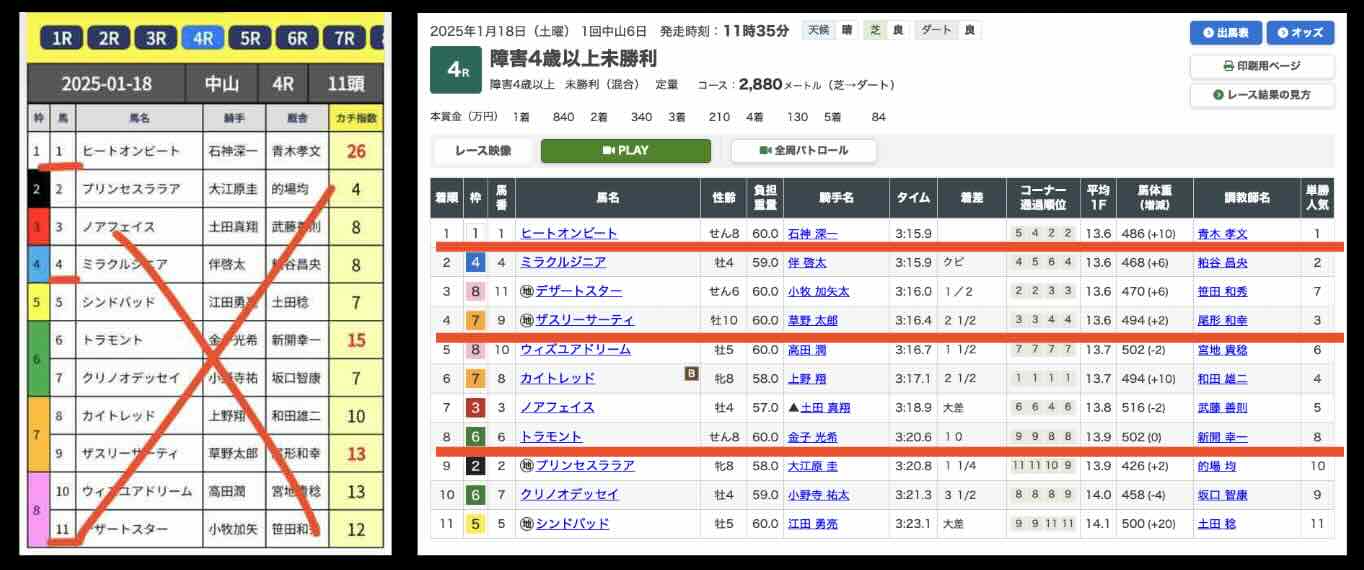
Task: Switch to the 6R tab
Action: coord(296,38)
